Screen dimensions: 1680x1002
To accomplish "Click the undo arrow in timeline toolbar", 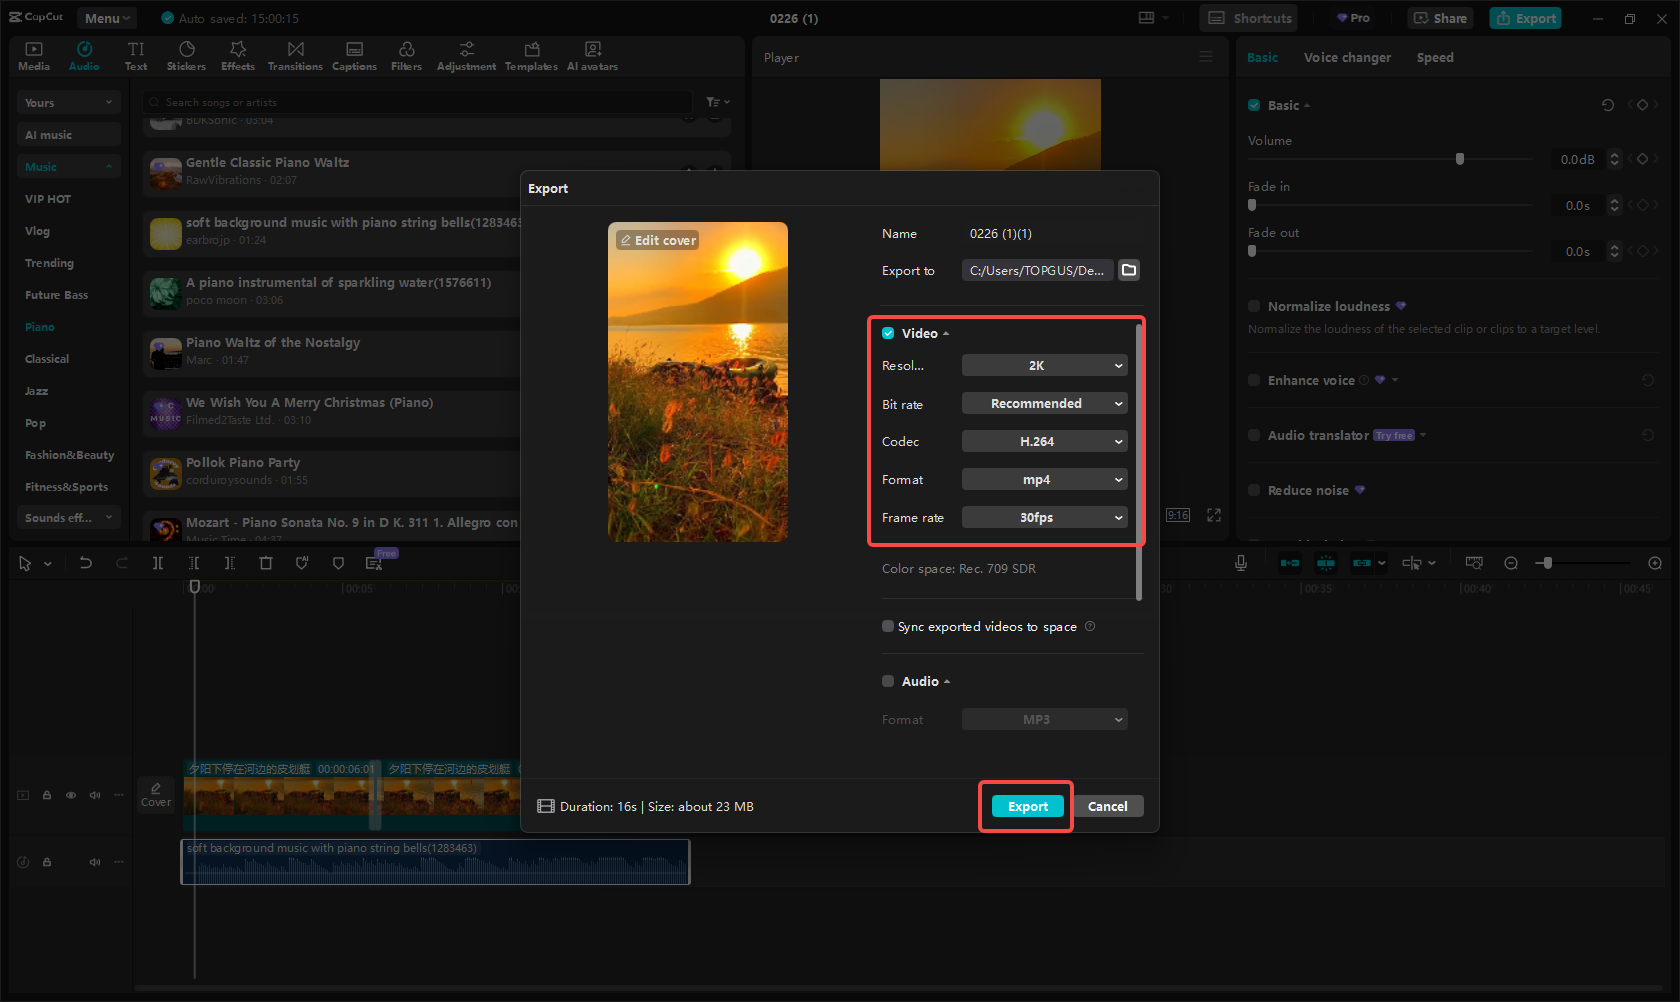I will coord(86,563).
